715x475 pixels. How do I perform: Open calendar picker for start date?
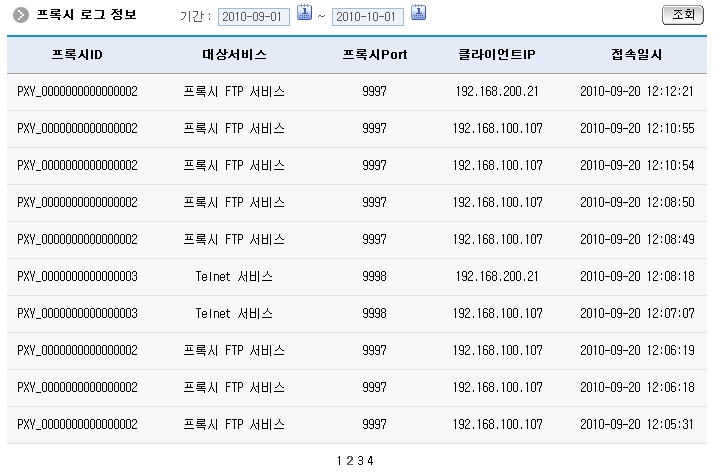(x=304, y=13)
